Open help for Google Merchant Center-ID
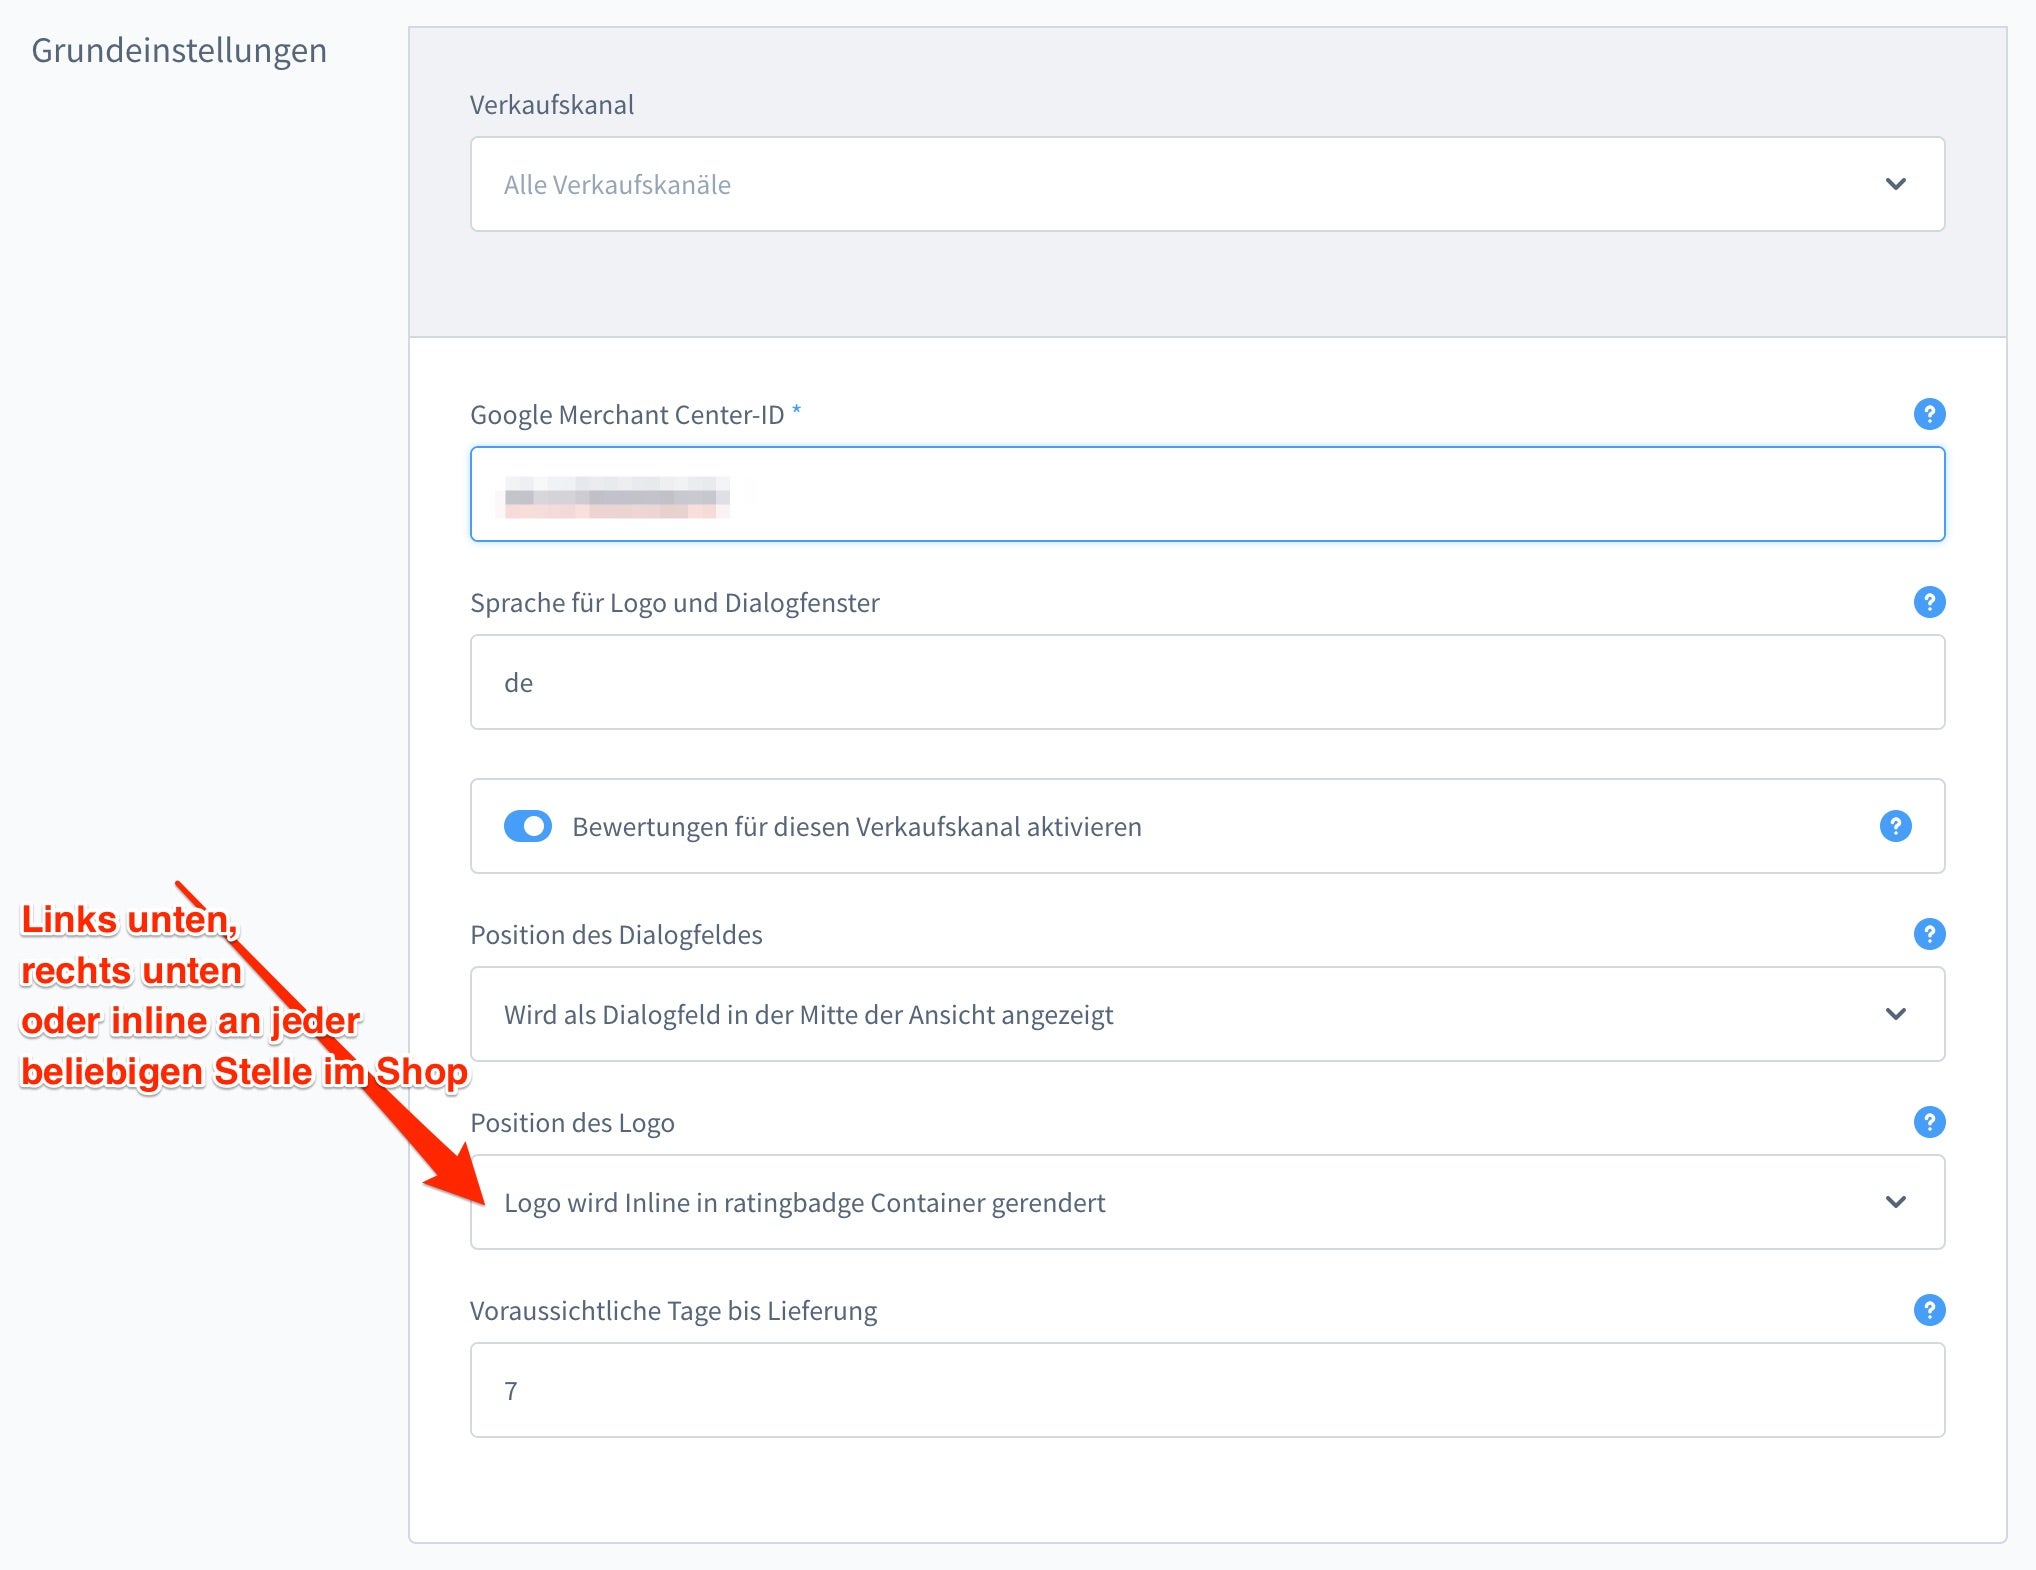 pyautogui.click(x=1929, y=414)
